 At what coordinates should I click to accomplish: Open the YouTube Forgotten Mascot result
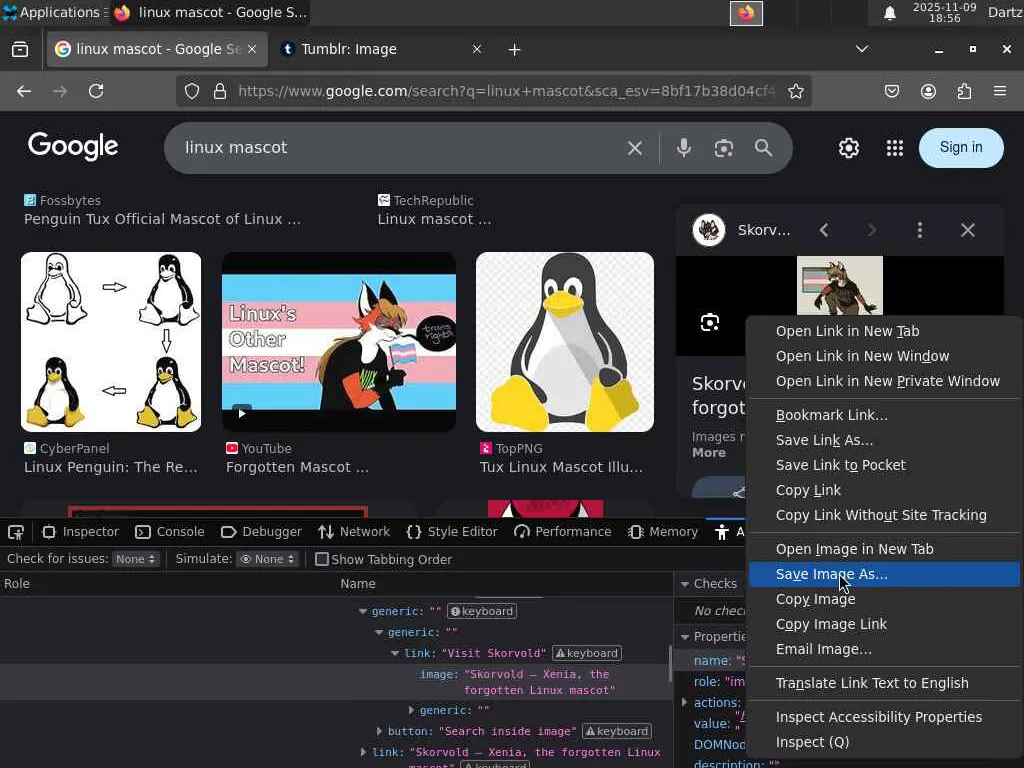[297, 468]
